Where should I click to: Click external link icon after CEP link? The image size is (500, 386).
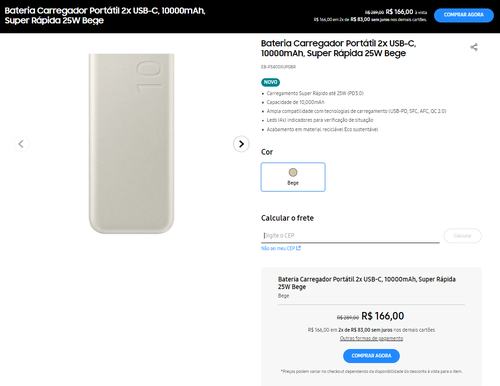(x=299, y=248)
